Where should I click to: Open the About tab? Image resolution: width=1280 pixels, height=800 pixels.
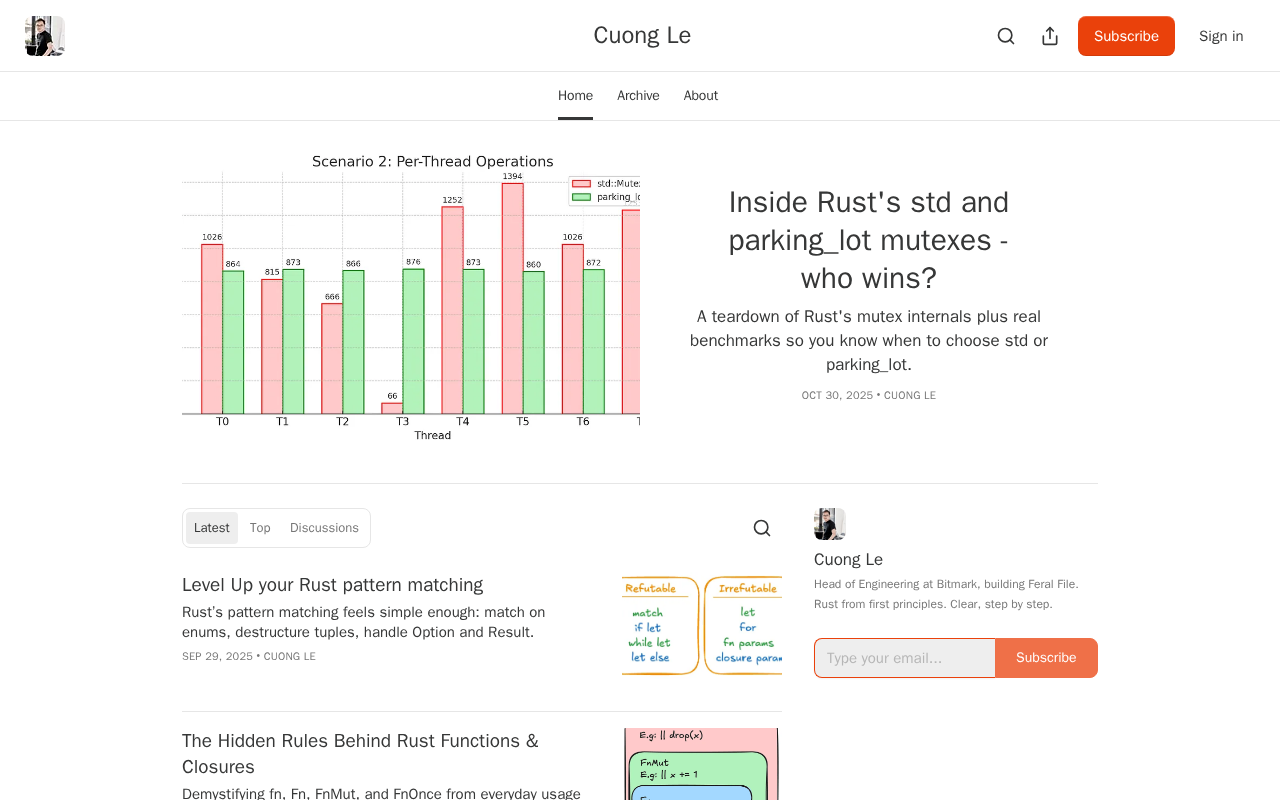click(x=701, y=96)
